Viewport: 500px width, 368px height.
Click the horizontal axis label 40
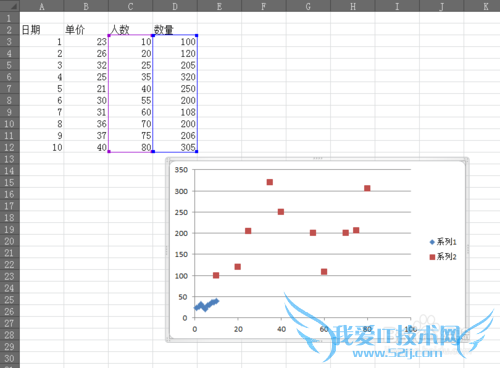pos(281,329)
